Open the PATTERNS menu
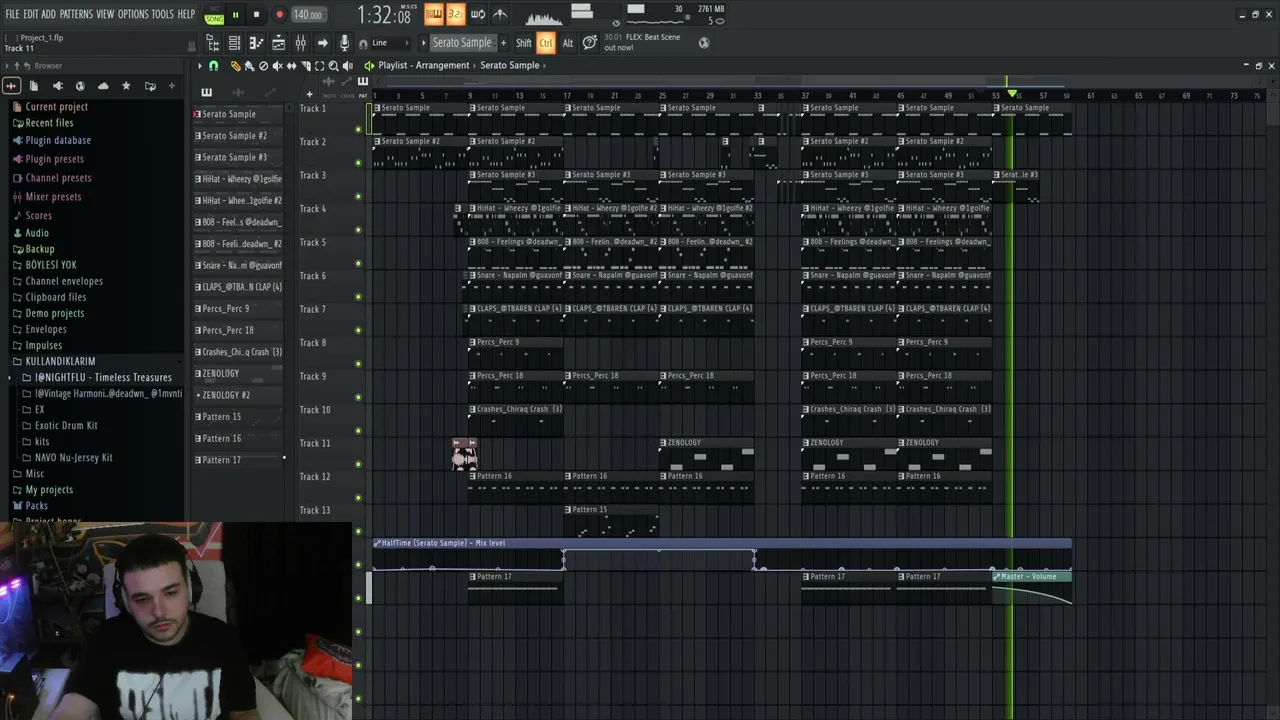1280x720 pixels. [76, 14]
